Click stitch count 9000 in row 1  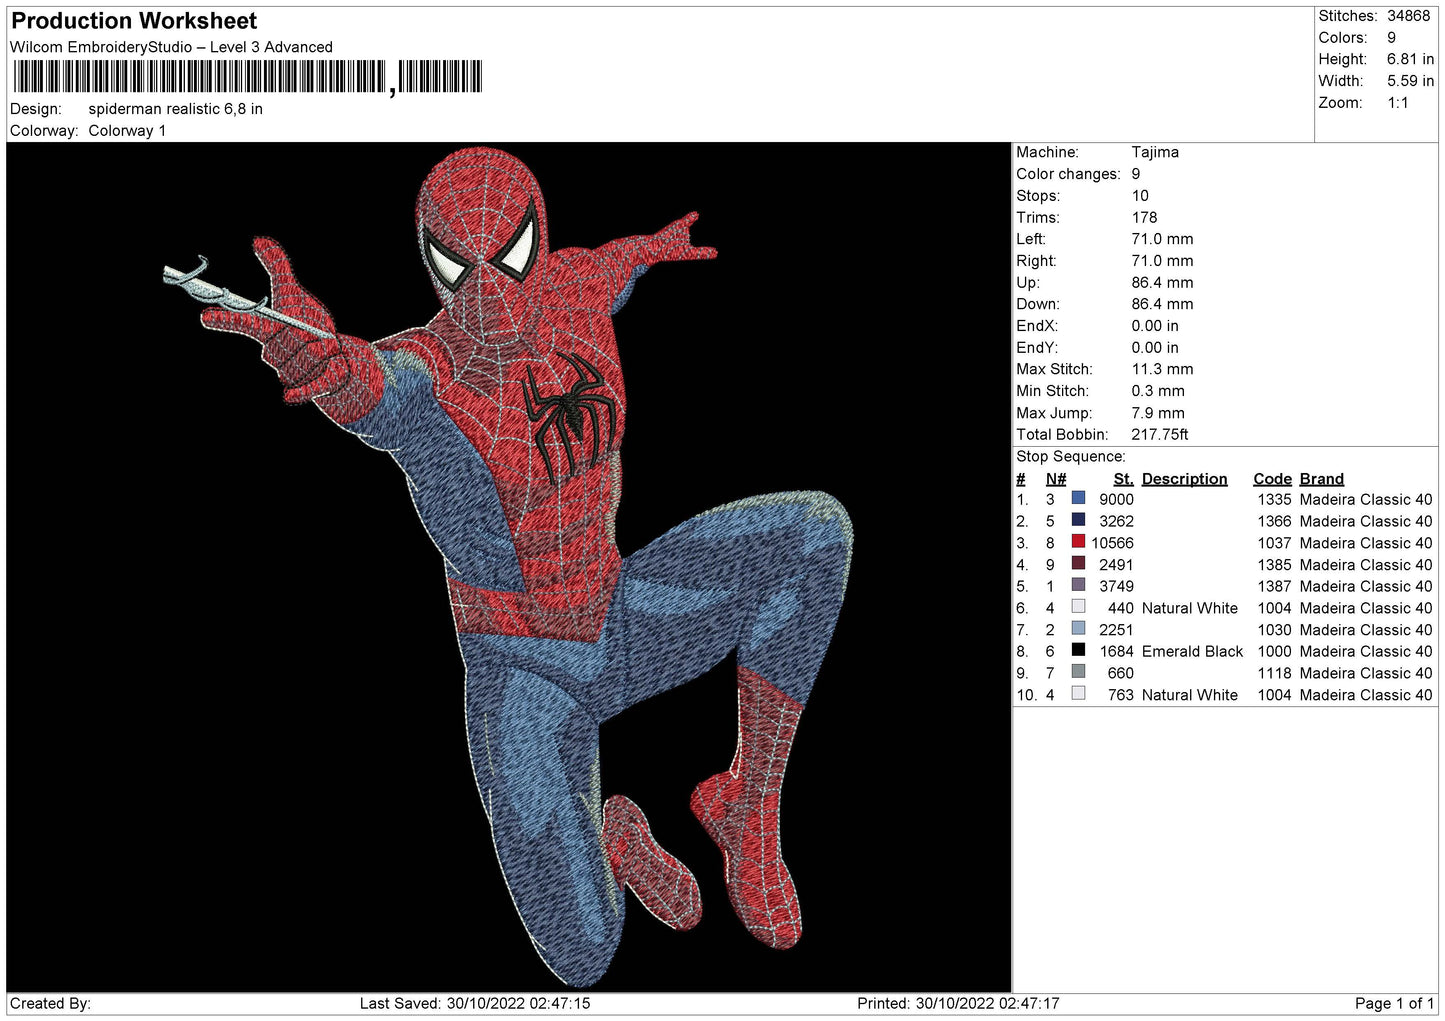(x=1116, y=500)
